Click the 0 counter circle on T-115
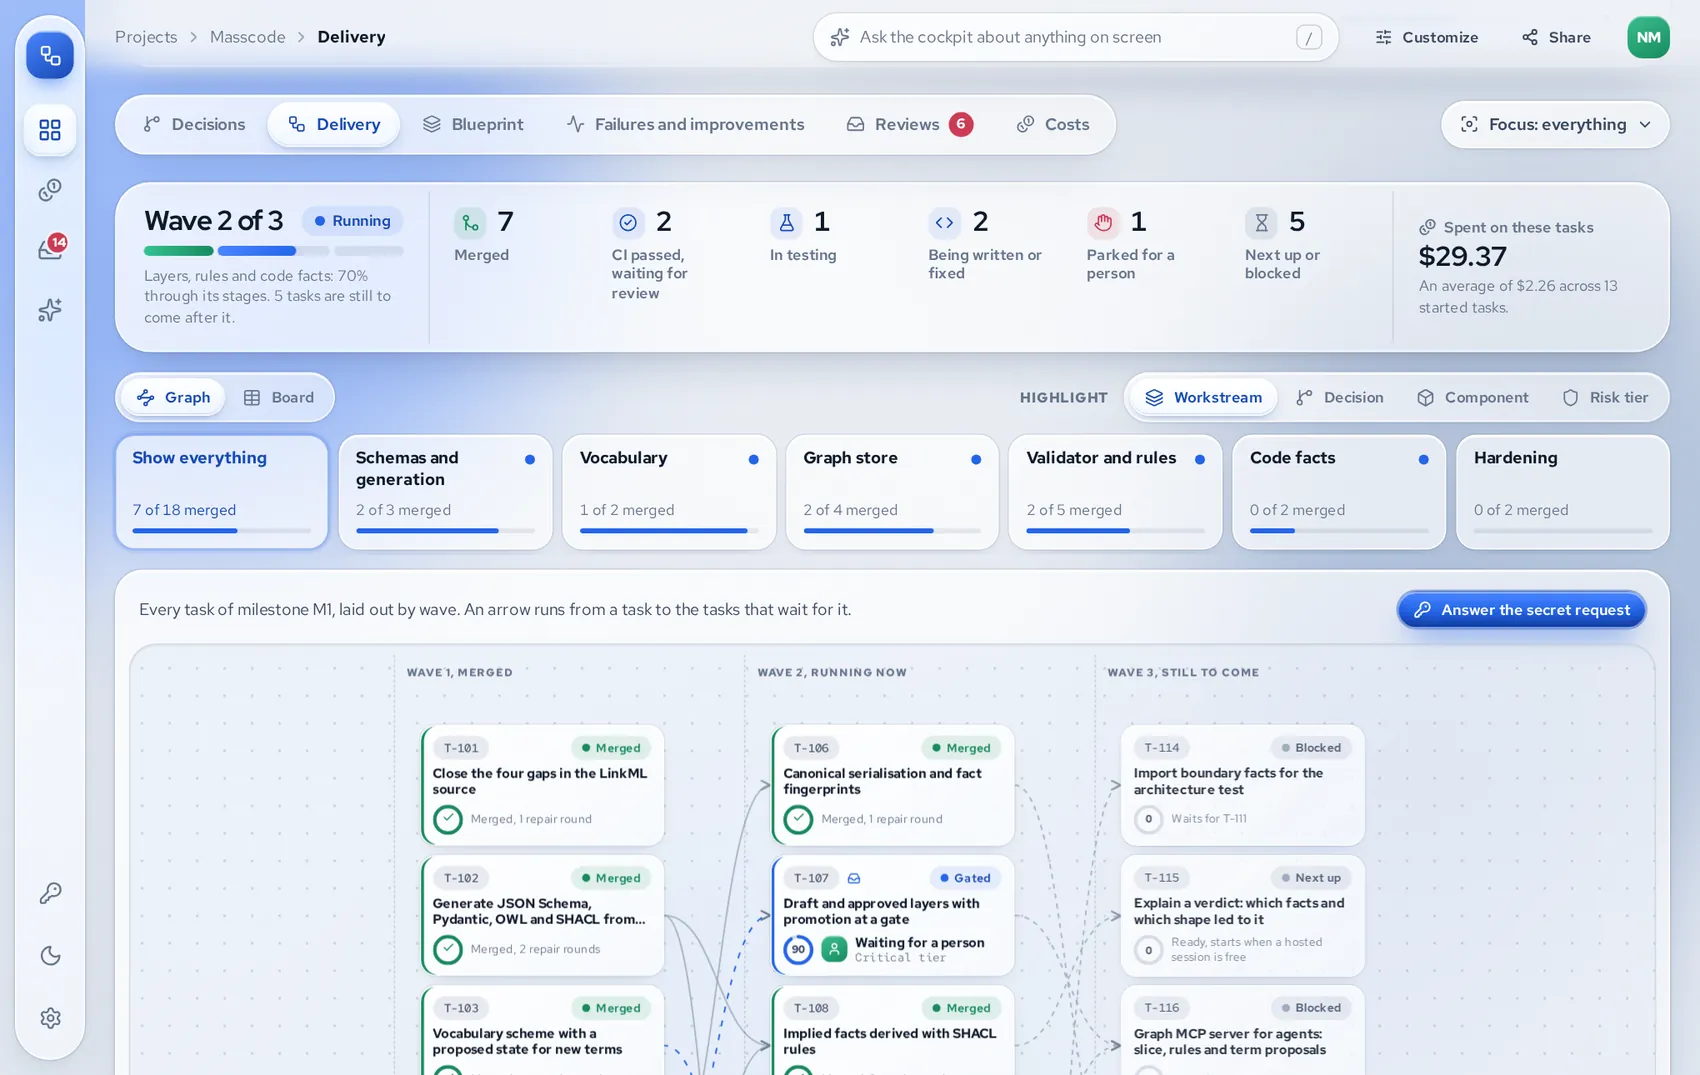Viewport: 1700px width, 1075px height. (x=1148, y=949)
